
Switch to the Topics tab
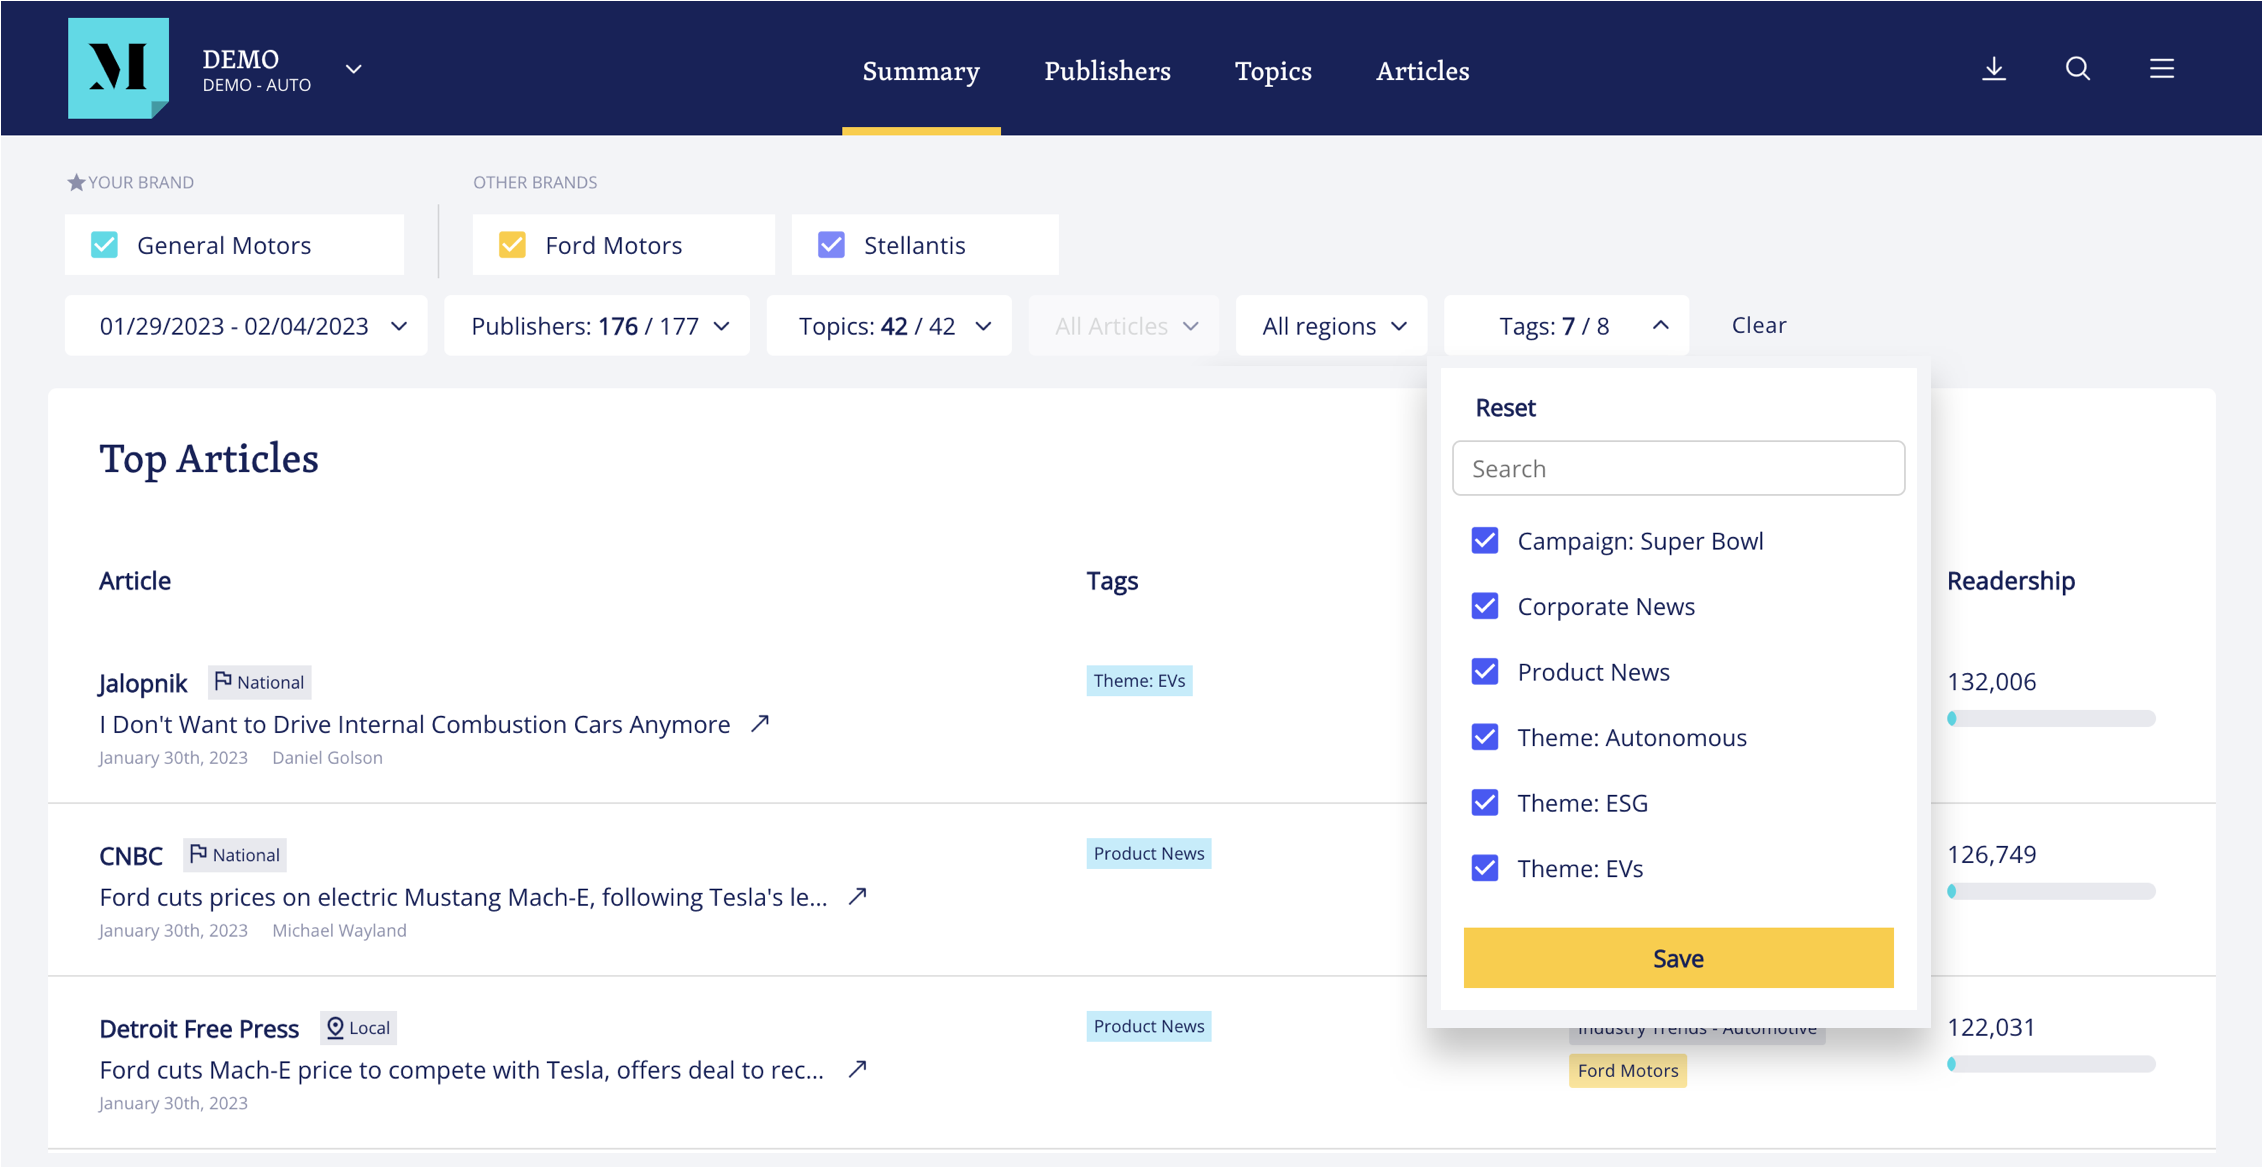1272,71
